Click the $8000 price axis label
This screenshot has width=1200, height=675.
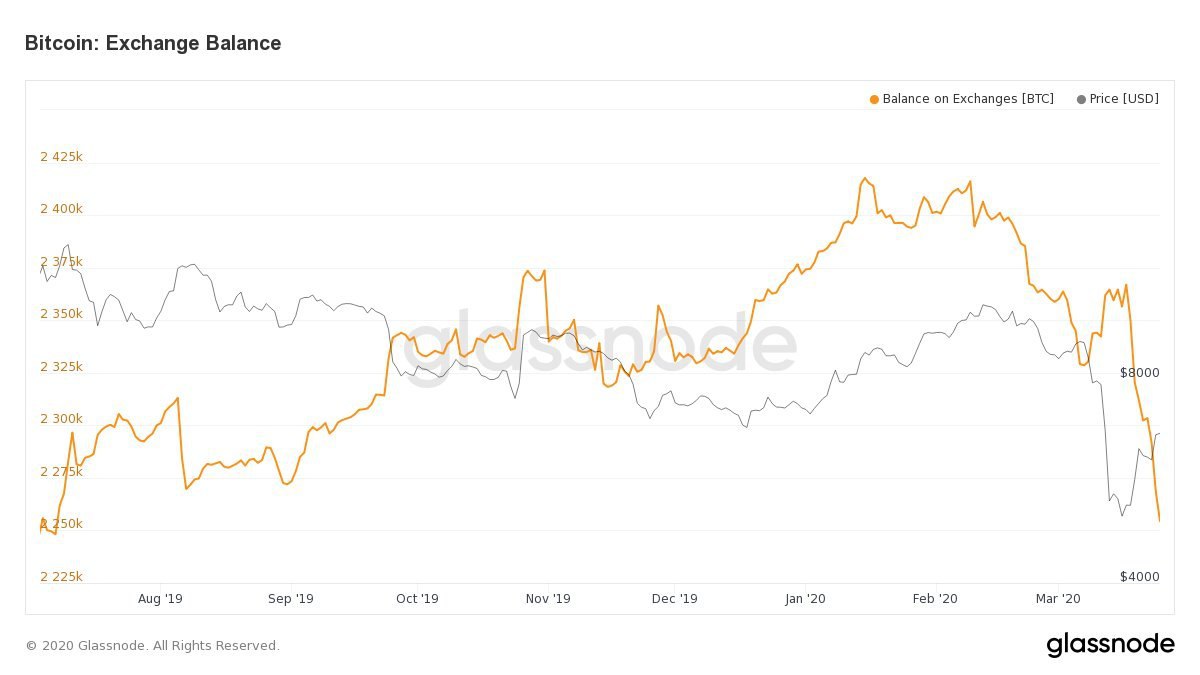click(1139, 373)
